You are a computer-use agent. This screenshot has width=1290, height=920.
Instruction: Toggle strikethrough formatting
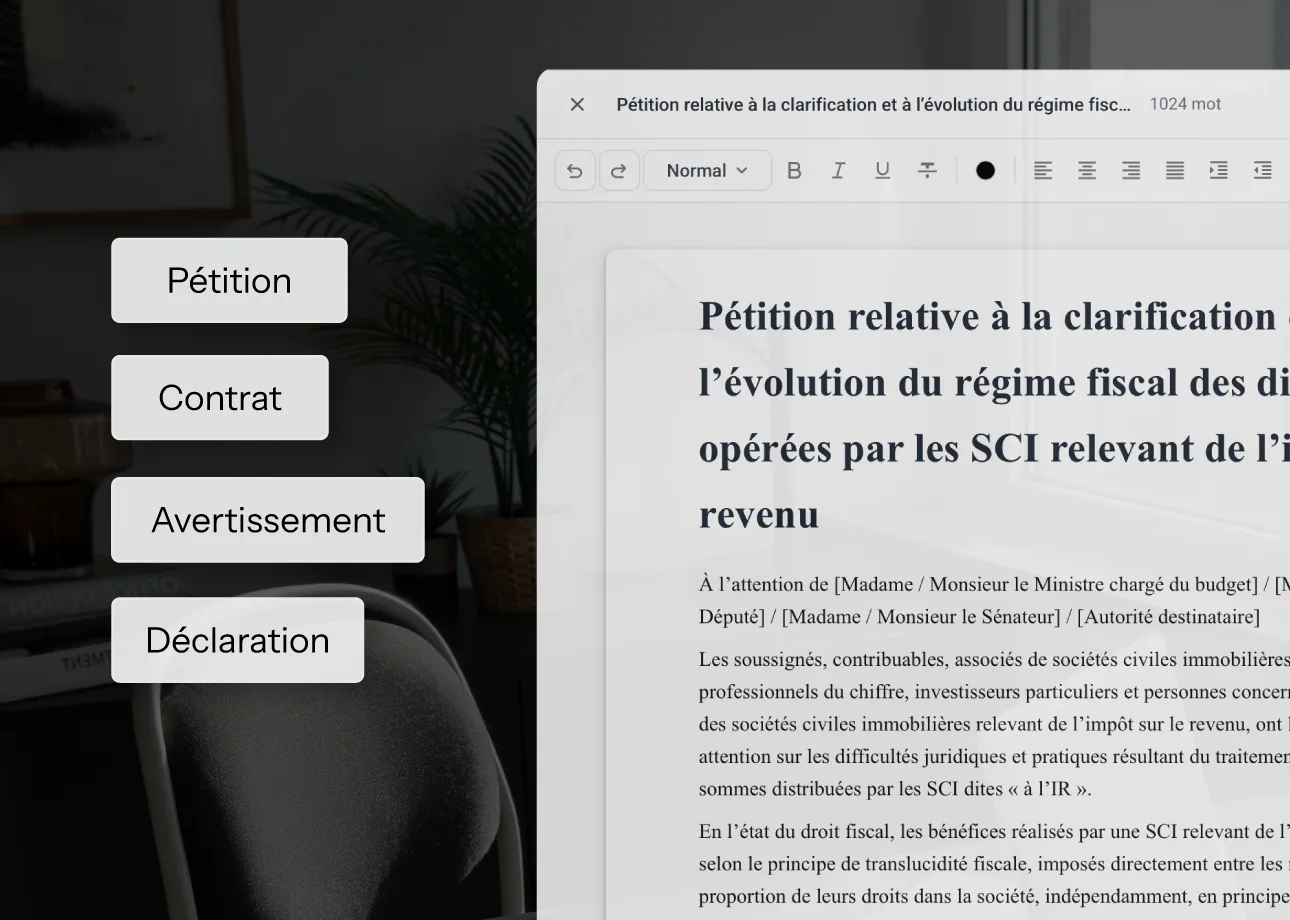[927, 171]
